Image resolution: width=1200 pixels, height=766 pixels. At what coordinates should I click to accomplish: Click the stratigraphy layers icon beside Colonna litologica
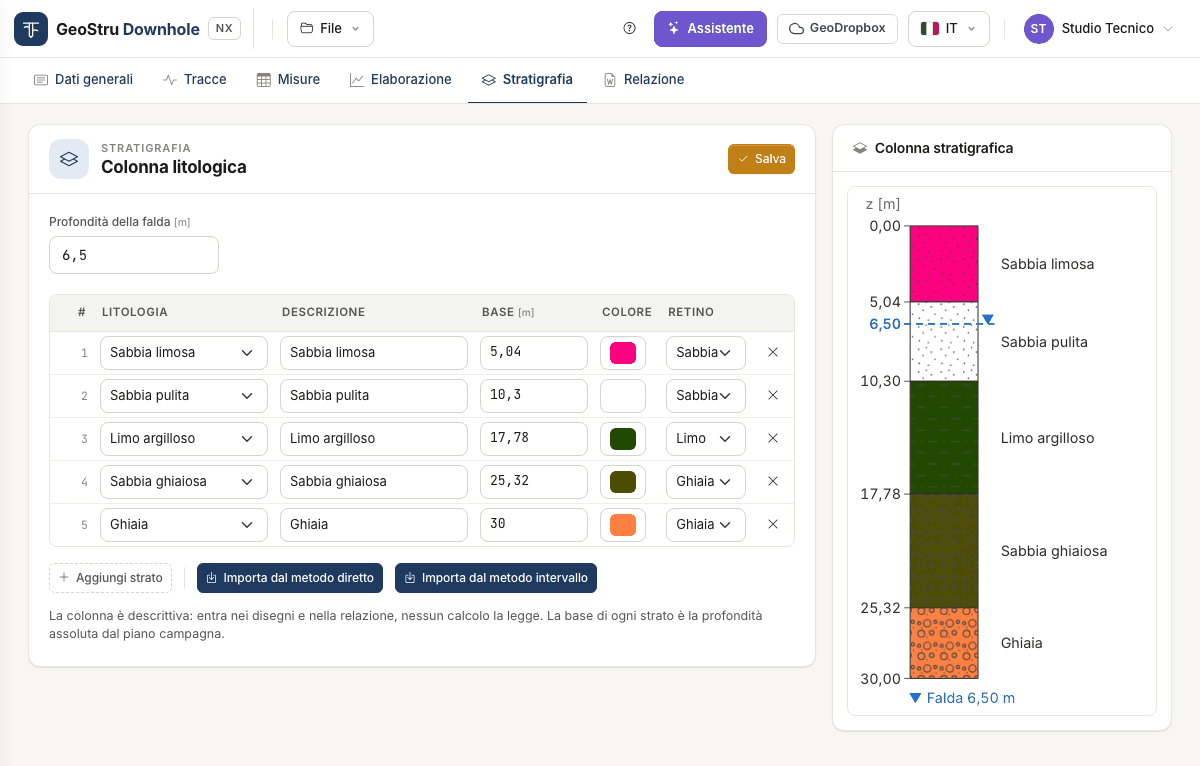click(69, 159)
